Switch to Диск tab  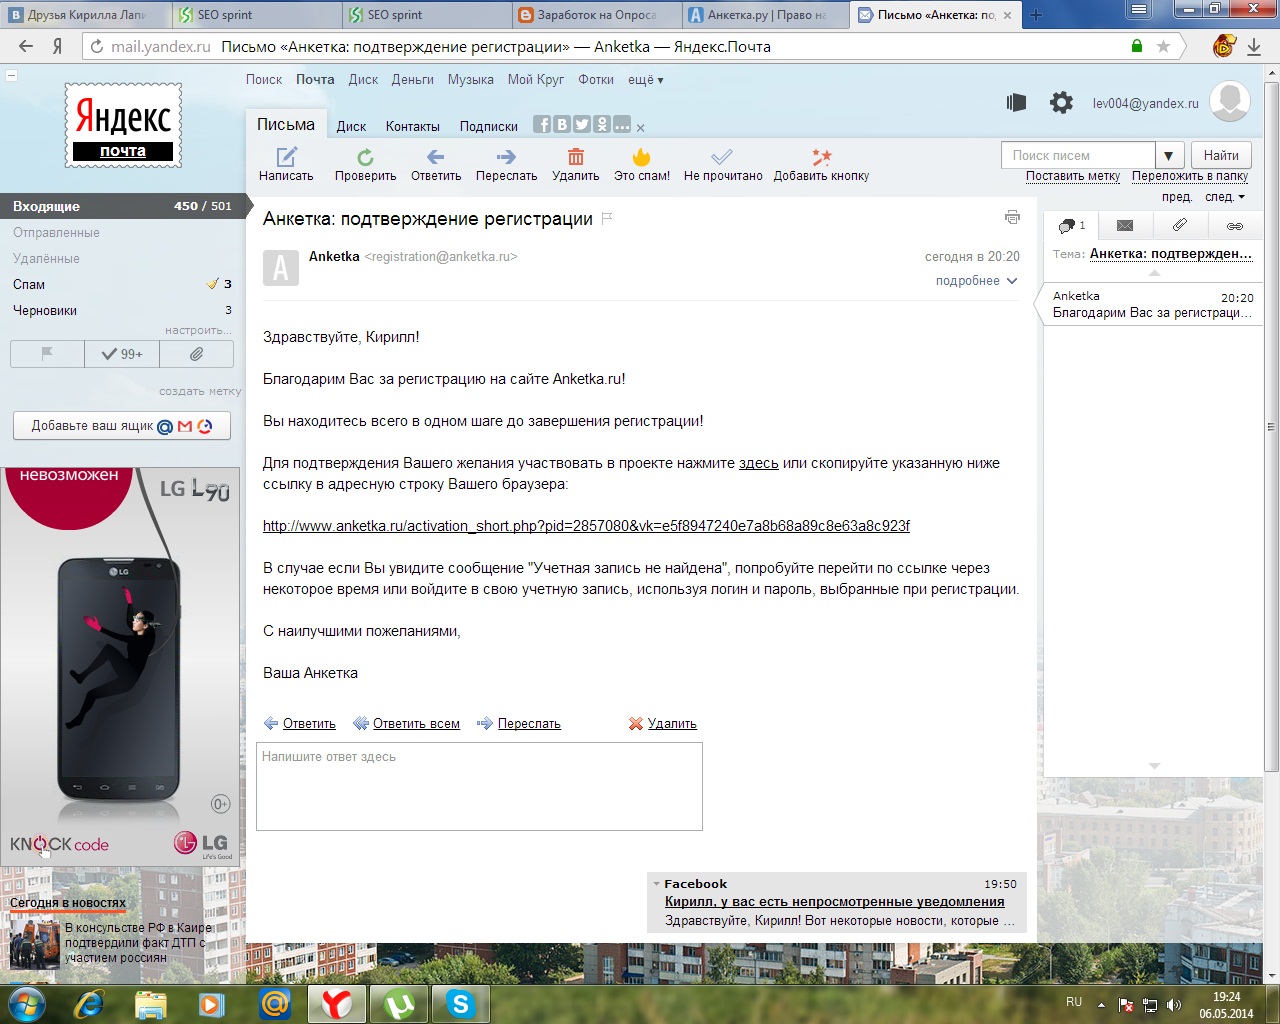click(351, 126)
